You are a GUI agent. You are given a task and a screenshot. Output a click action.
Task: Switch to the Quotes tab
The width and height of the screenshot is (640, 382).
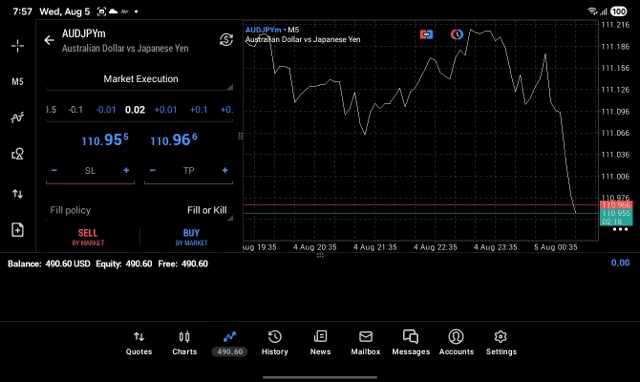[139, 343]
